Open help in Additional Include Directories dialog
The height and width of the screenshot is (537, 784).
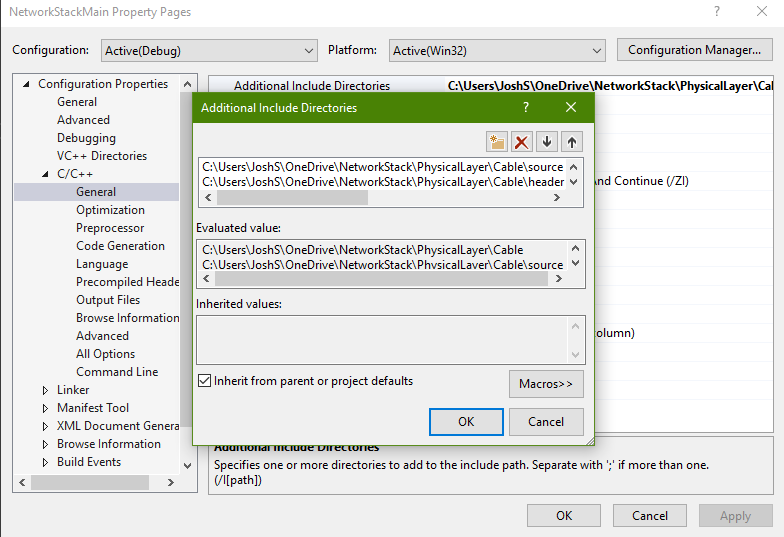(526, 107)
